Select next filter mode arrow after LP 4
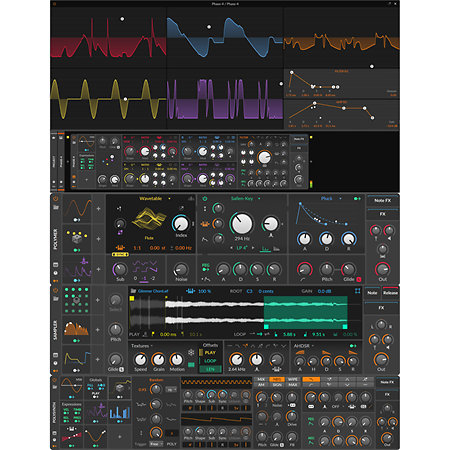 [x=253, y=248]
